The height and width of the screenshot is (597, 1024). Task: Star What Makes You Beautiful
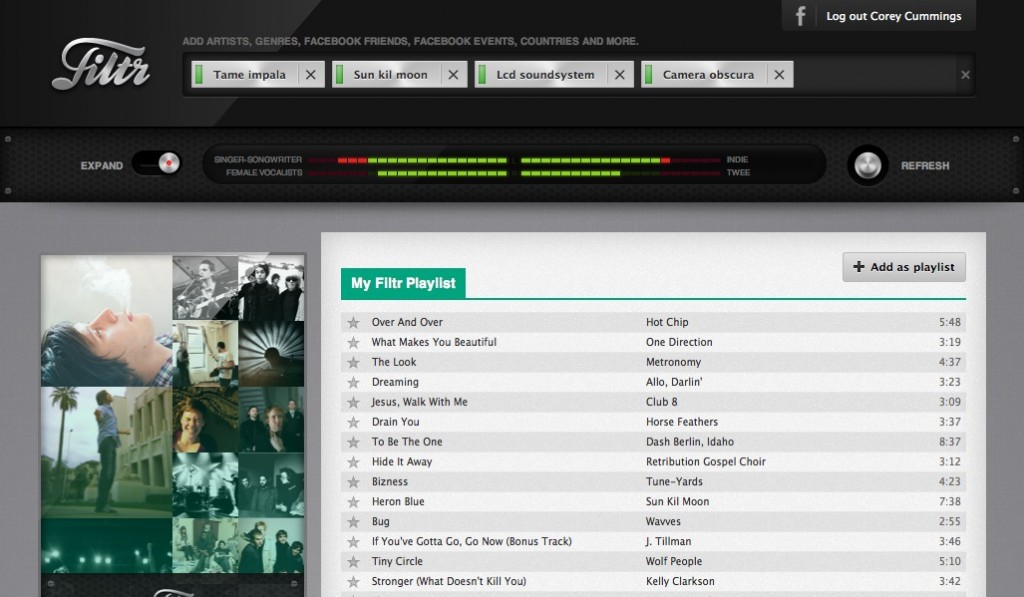coord(353,342)
